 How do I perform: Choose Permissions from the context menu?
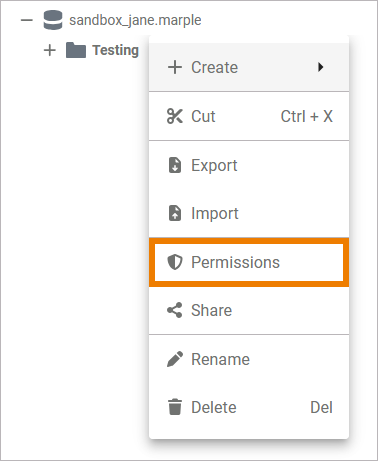(249, 262)
